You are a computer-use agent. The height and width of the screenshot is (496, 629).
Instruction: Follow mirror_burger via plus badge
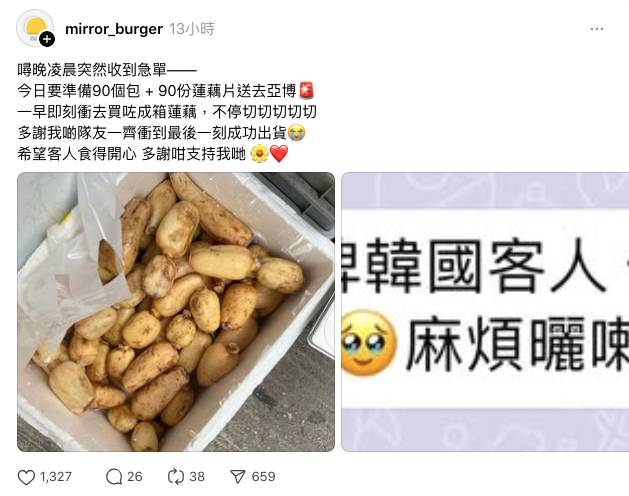coord(47,39)
